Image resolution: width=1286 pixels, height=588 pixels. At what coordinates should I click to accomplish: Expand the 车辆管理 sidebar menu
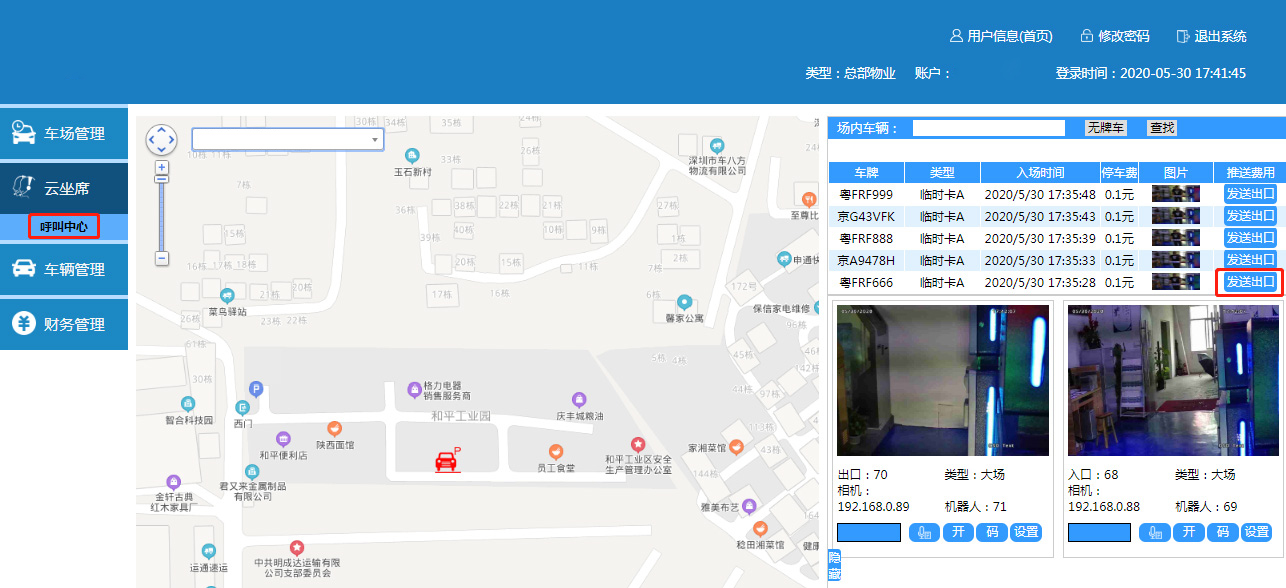click(x=64, y=269)
